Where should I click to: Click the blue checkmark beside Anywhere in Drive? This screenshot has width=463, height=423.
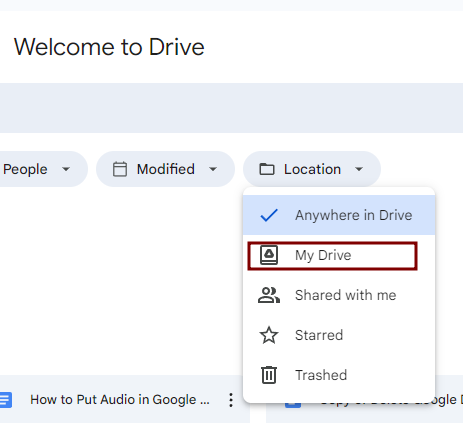[x=269, y=215]
